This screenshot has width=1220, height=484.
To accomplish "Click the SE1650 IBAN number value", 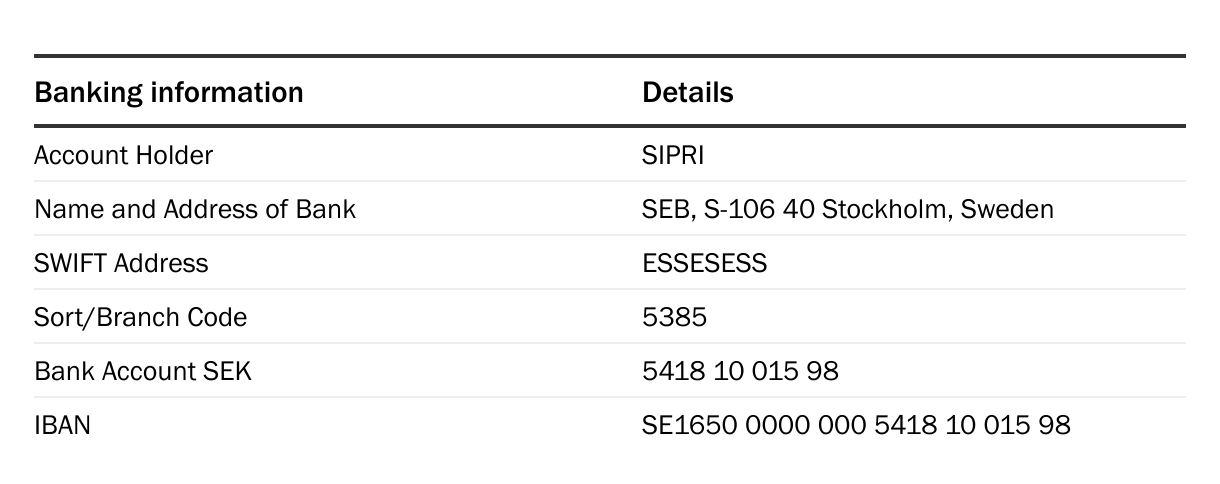I will click(x=856, y=425).
